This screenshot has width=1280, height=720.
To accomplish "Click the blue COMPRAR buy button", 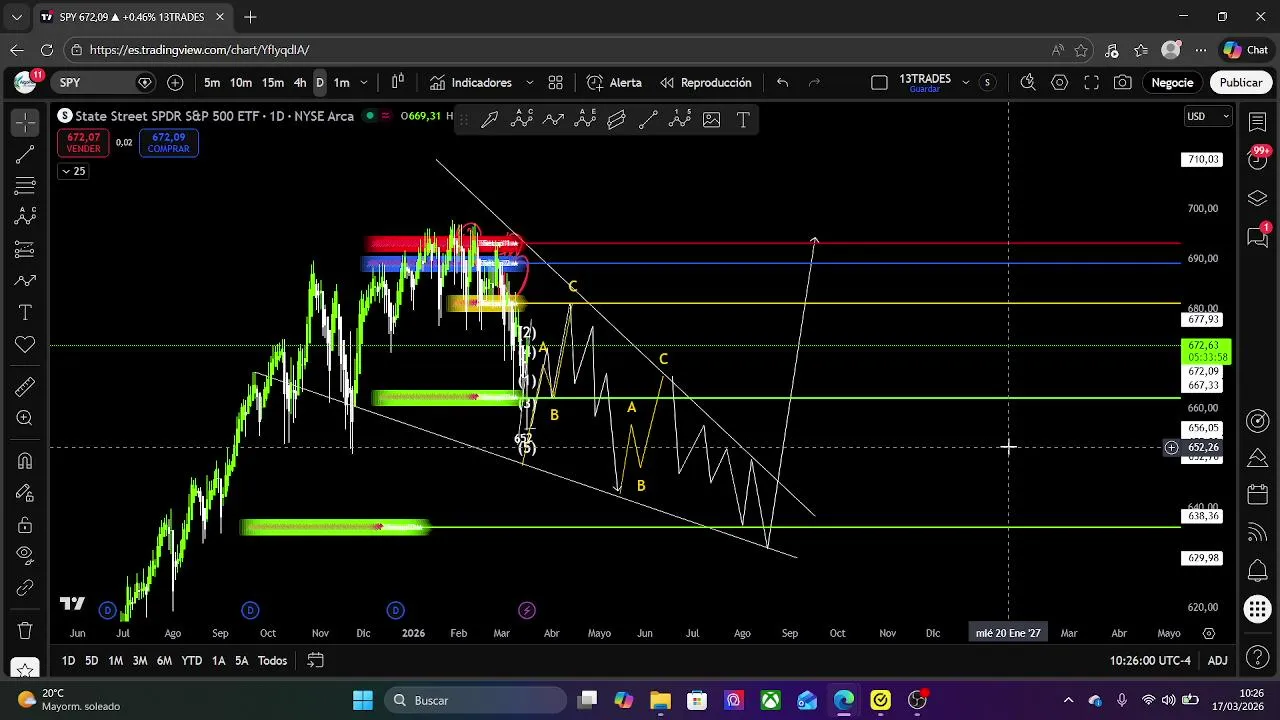I will click(169, 143).
